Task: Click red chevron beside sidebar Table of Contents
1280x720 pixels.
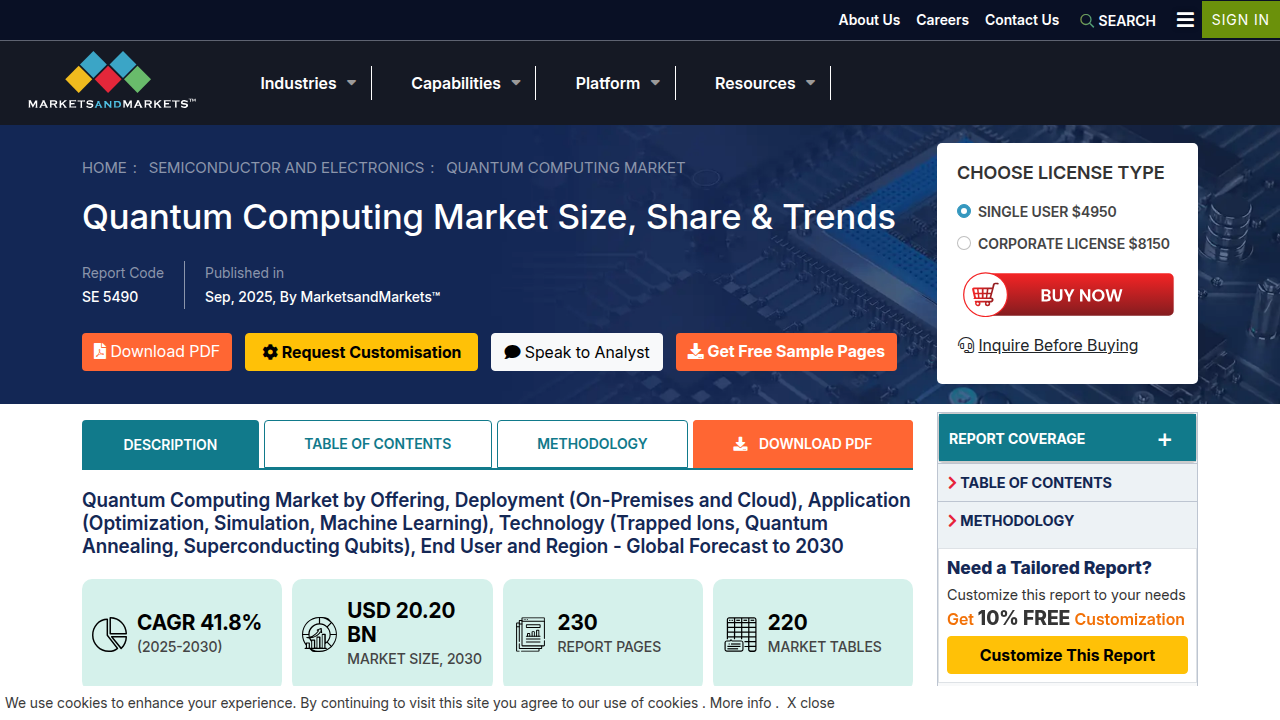Action: pyautogui.click(x=952, y=483)
